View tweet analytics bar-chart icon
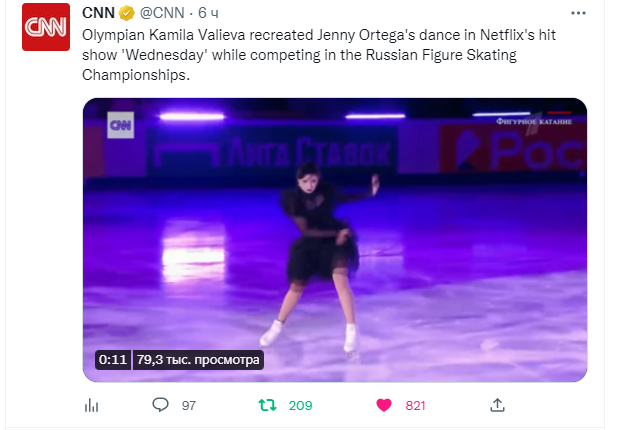The width and height of the screenshot is (626, 430). 92,405
